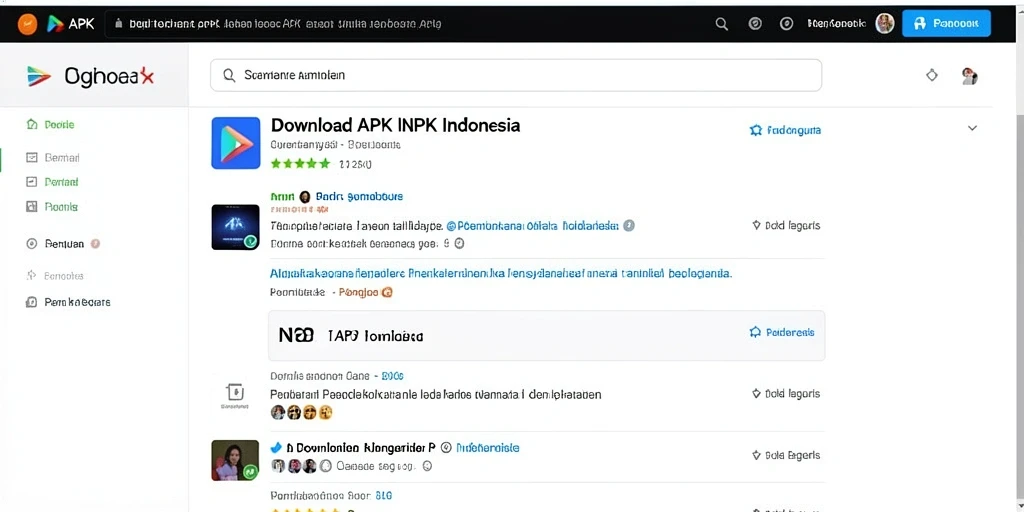Viewport: 1024px width, 512px height.
Task: Select the greyed 'Eonootes' sidebar item
Action: pyautogui.click(x=54, y=276)
